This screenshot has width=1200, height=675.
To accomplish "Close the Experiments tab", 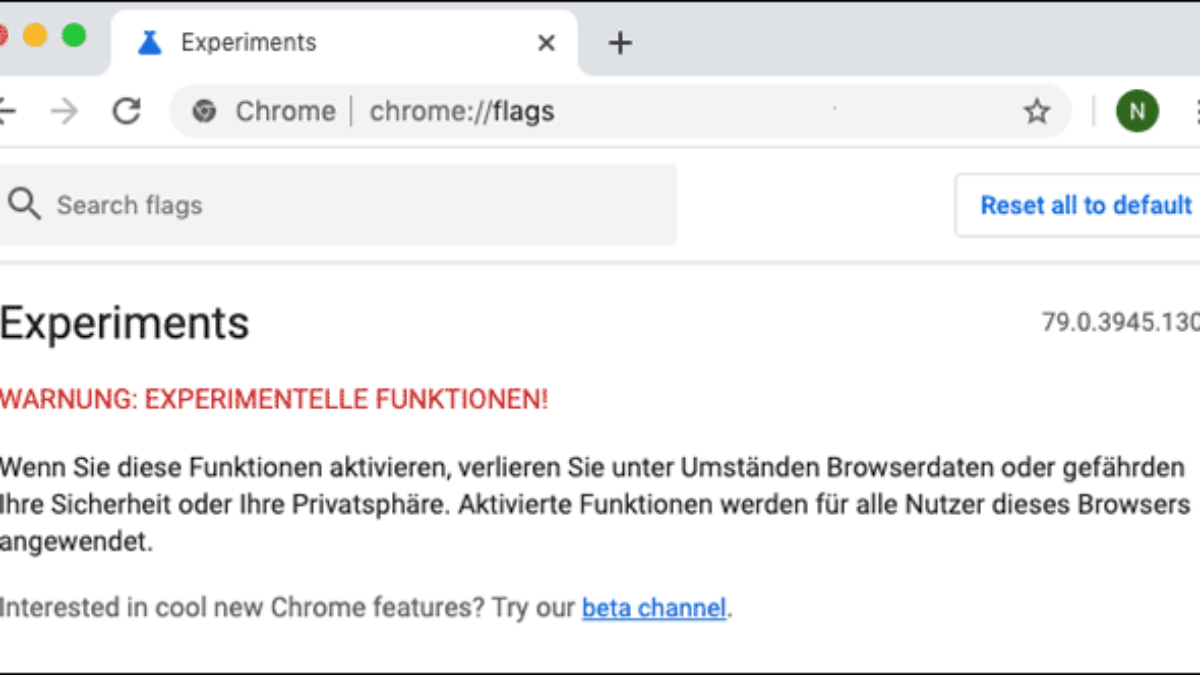I will click(x=546, y=43).
